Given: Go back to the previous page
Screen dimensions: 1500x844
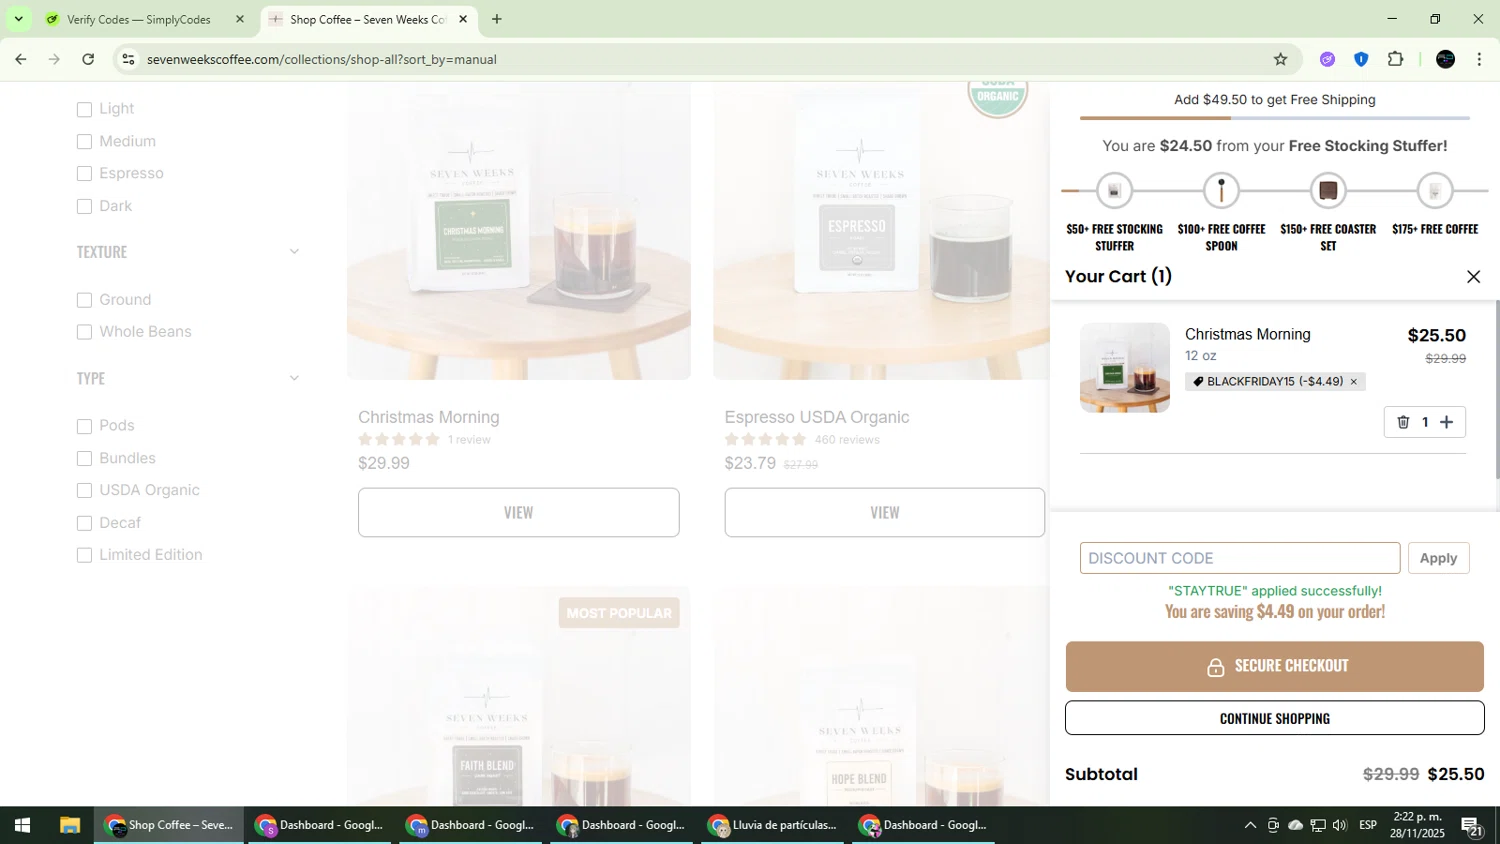Looking at the screenshot, I should click(x=21, y=59).
